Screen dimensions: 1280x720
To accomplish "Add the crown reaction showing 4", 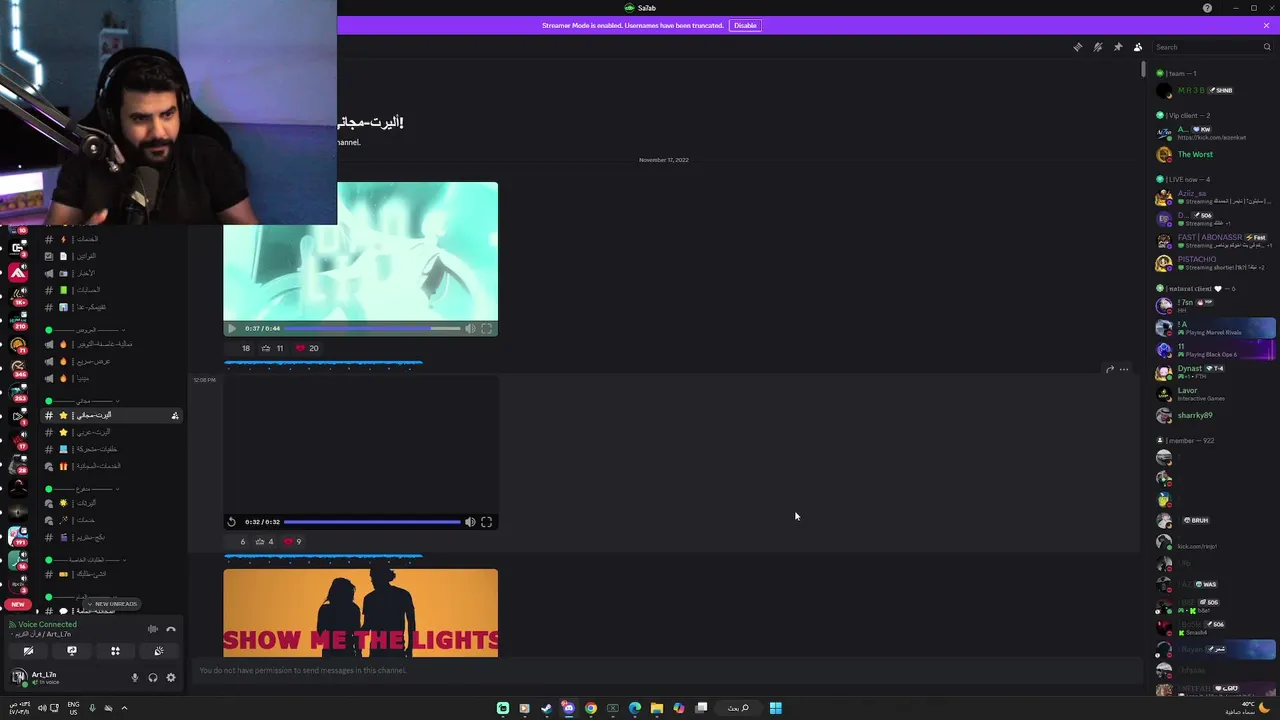I will point(265,542).
